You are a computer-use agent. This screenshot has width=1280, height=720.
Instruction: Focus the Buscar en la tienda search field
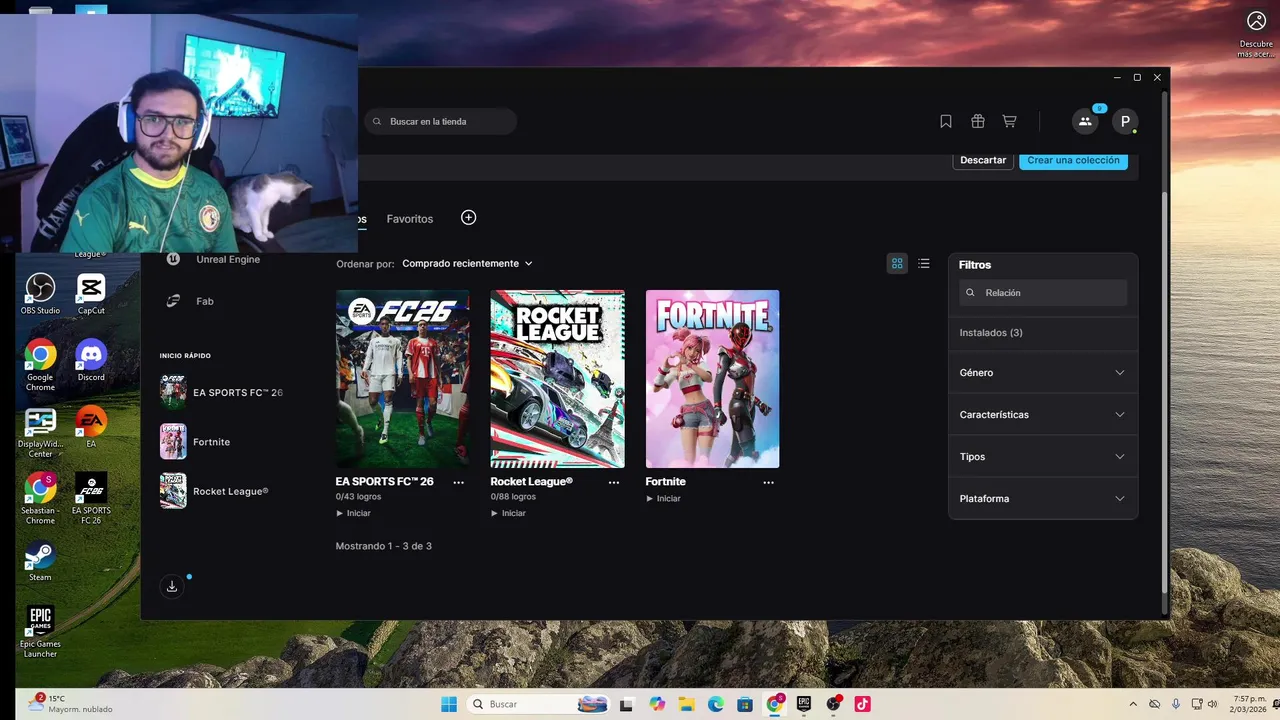pyautogui.click(x=441, y=121)
